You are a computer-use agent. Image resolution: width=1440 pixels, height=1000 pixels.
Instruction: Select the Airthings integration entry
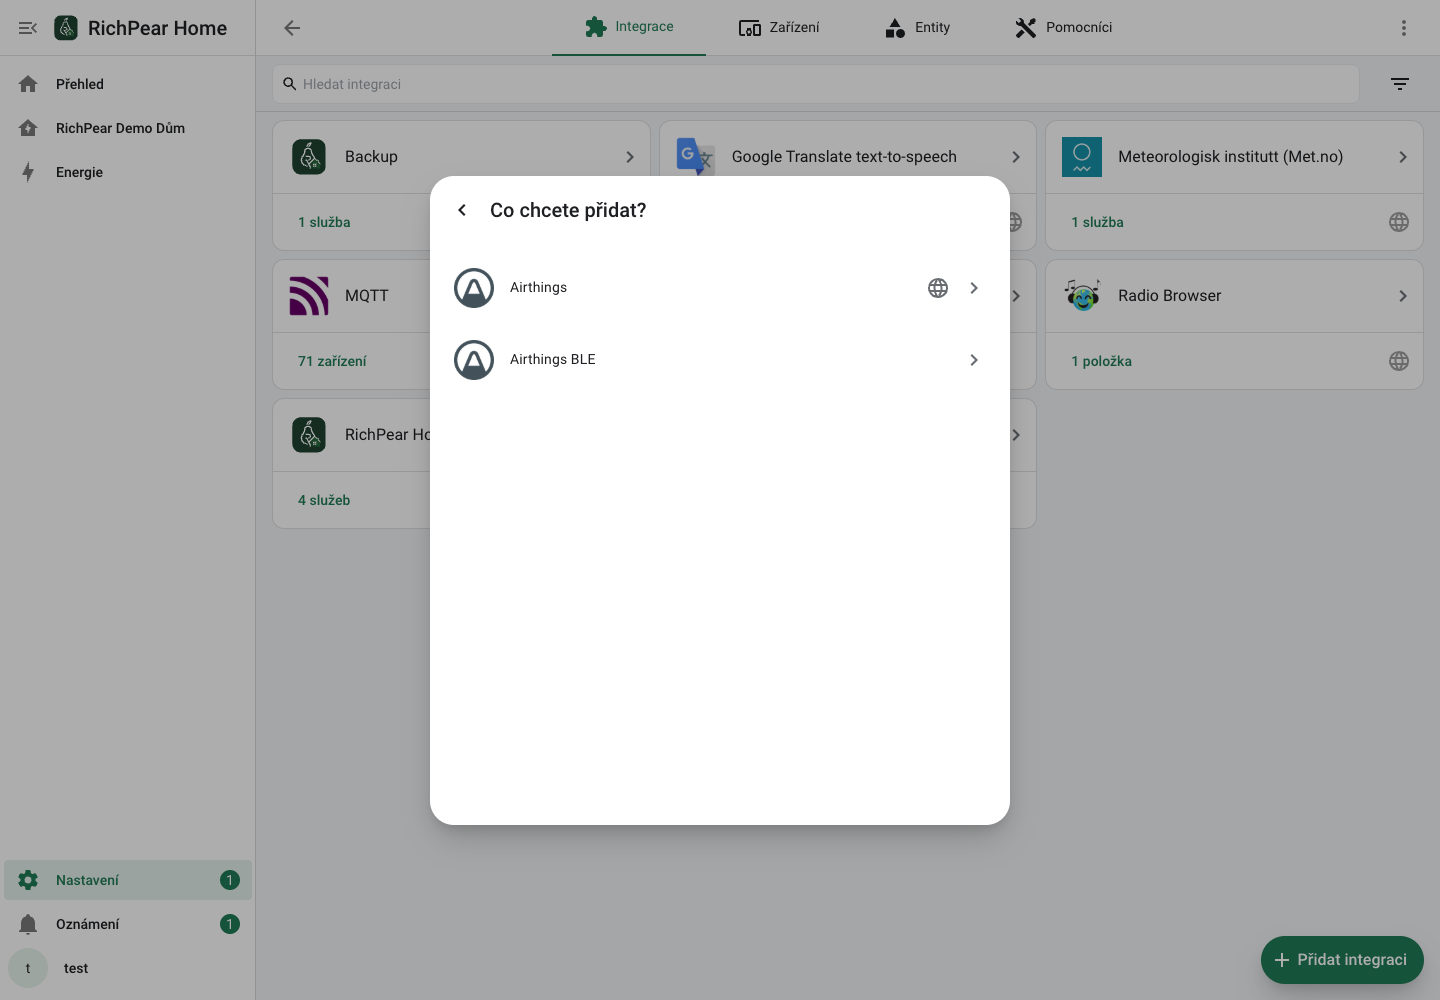tap(720, 288)
